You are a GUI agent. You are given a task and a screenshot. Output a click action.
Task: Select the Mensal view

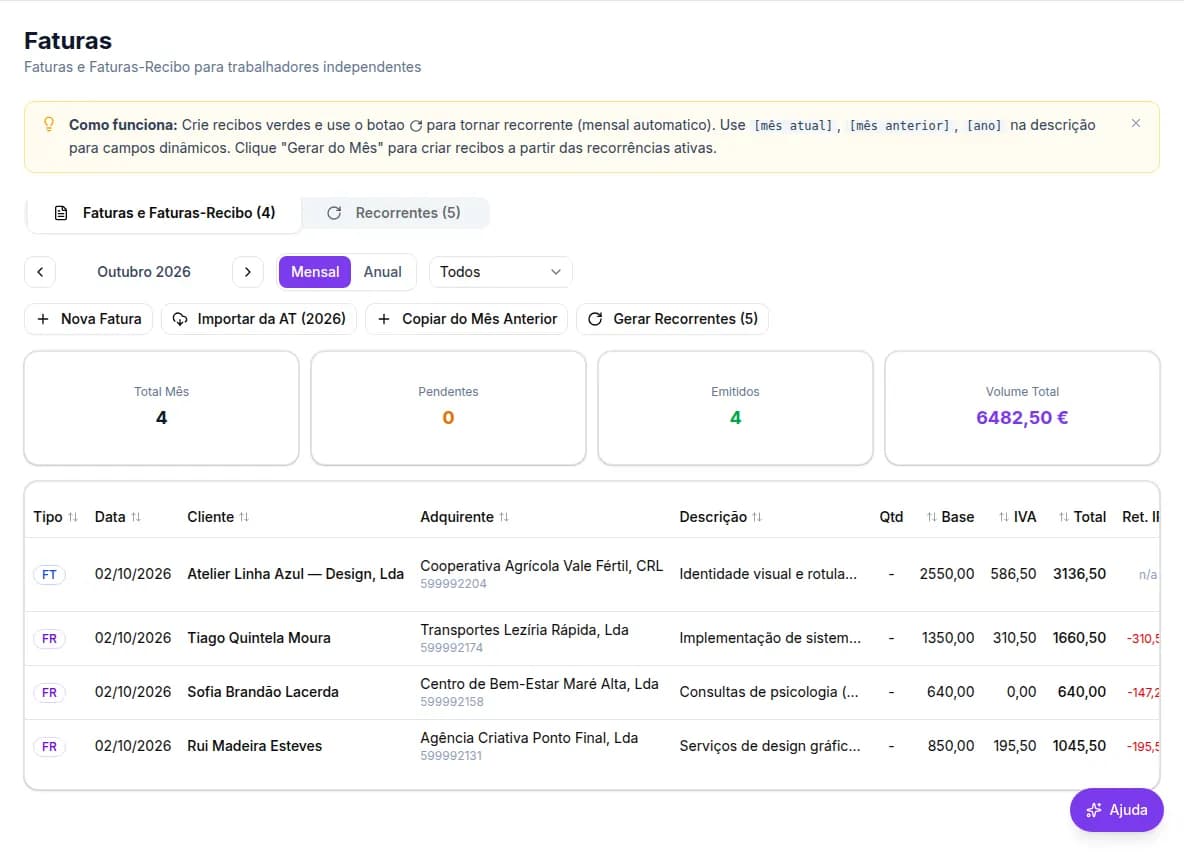pos(315,272)
